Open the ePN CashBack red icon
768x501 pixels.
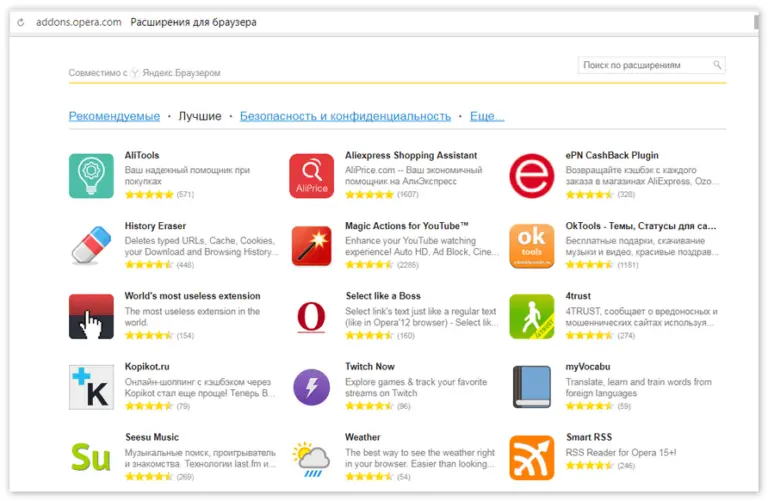coord(532,176)
